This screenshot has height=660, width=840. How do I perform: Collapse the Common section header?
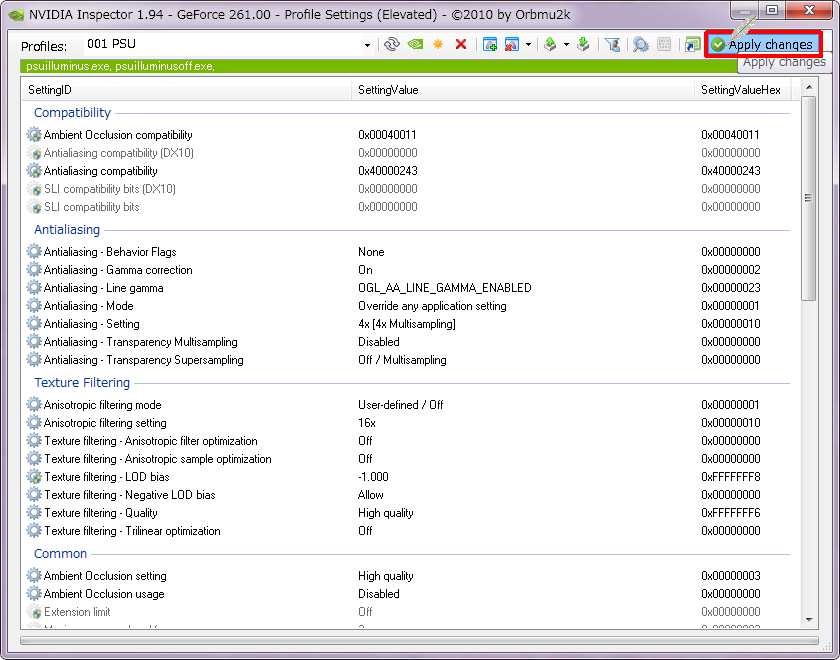click(60, 553)
